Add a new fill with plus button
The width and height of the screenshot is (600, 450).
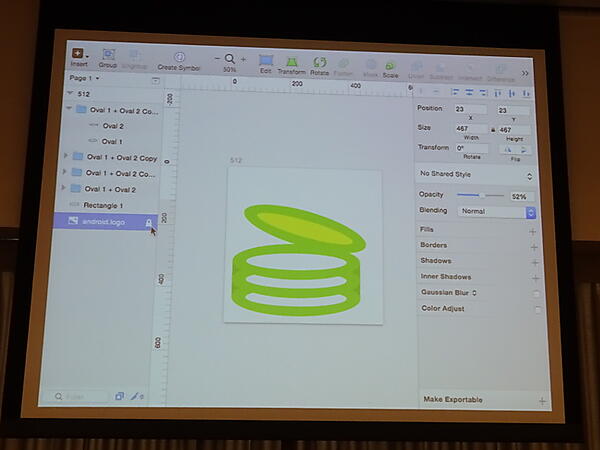534,230
